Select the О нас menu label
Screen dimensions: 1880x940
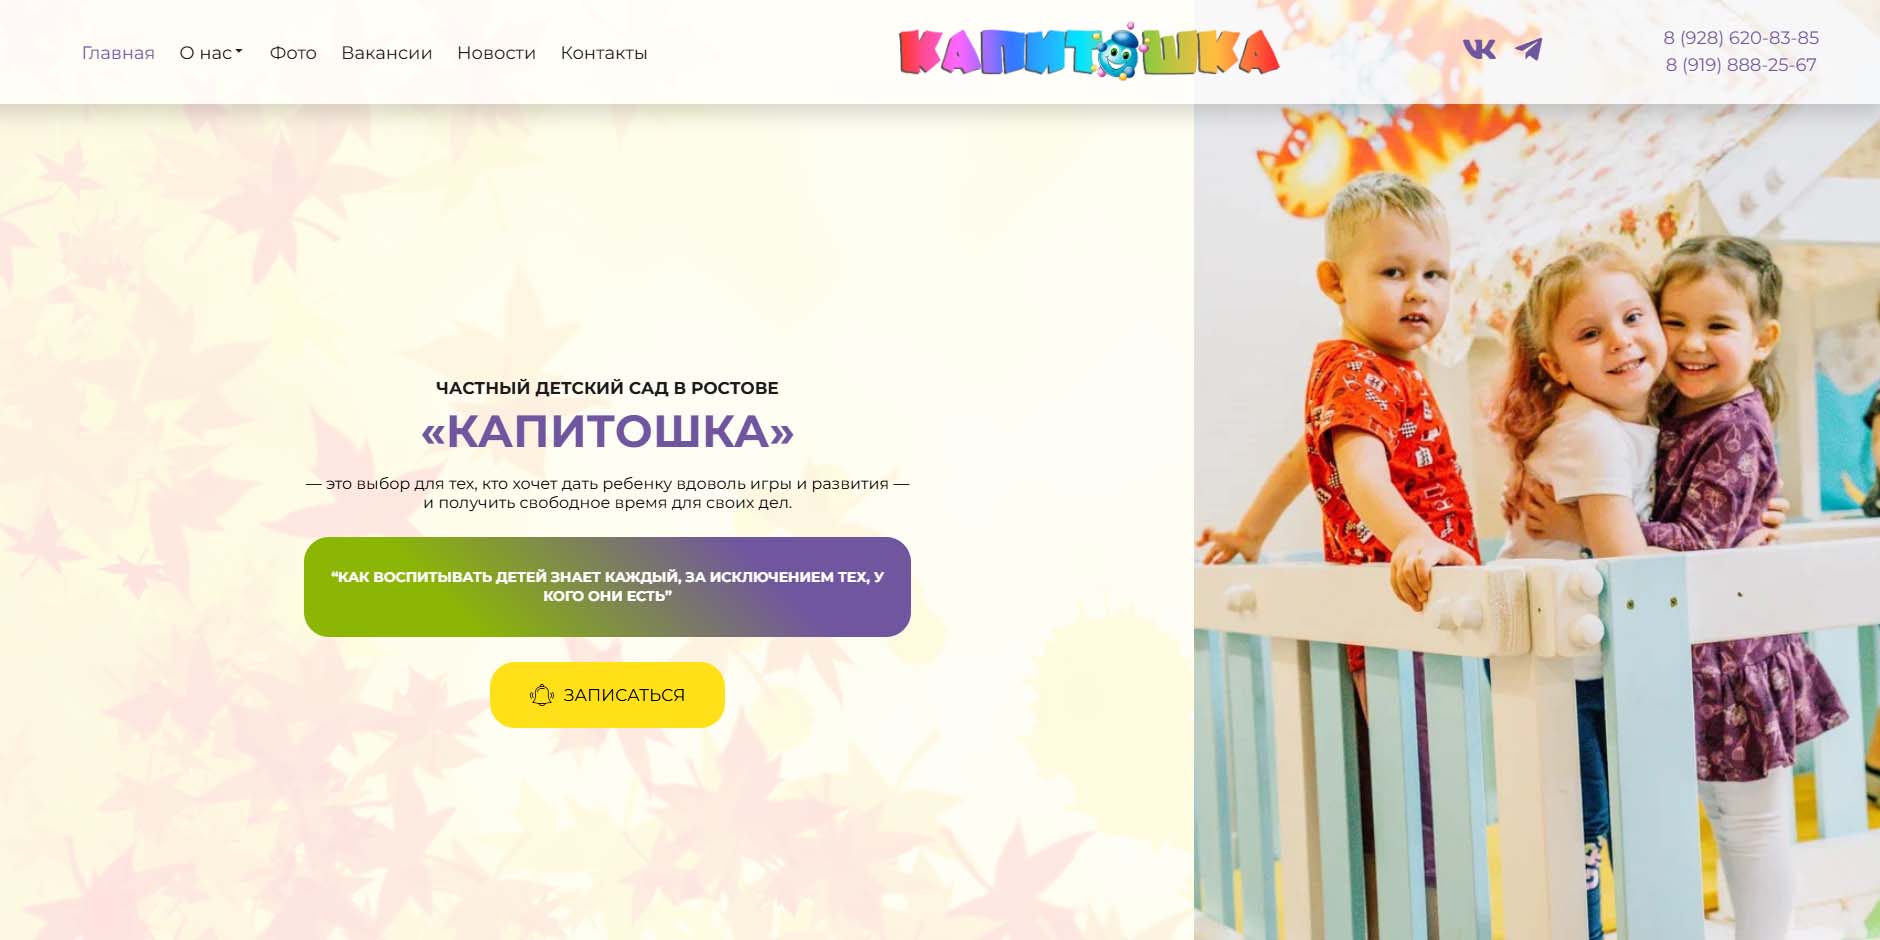click(x=206, y=53)
